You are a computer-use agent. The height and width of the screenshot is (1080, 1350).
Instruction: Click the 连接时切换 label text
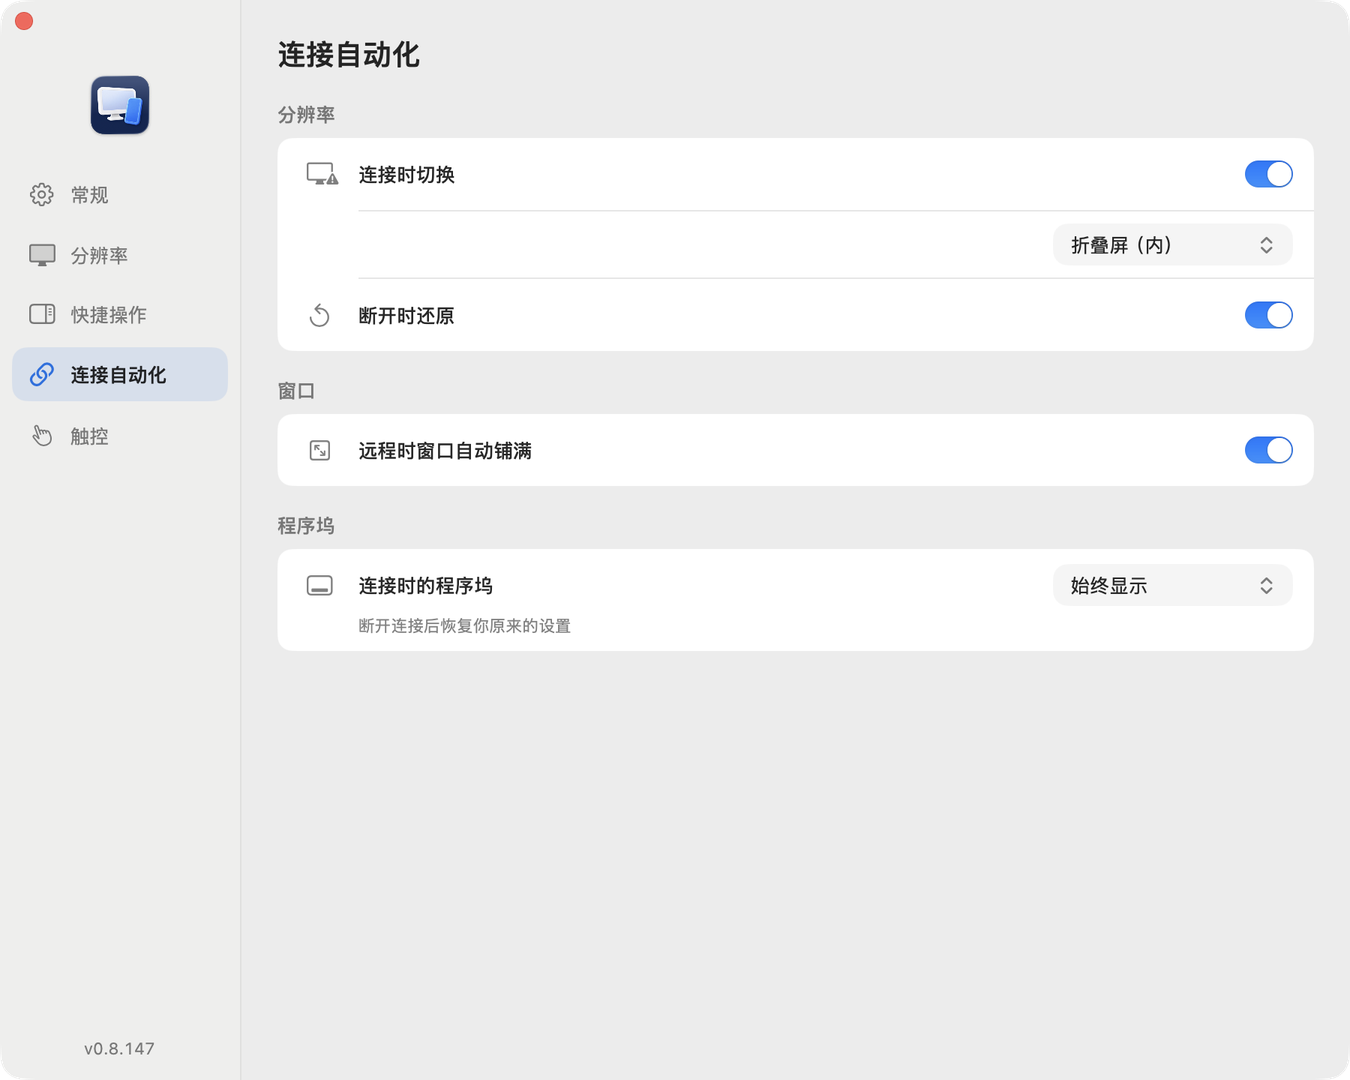[x=407, y=175]
